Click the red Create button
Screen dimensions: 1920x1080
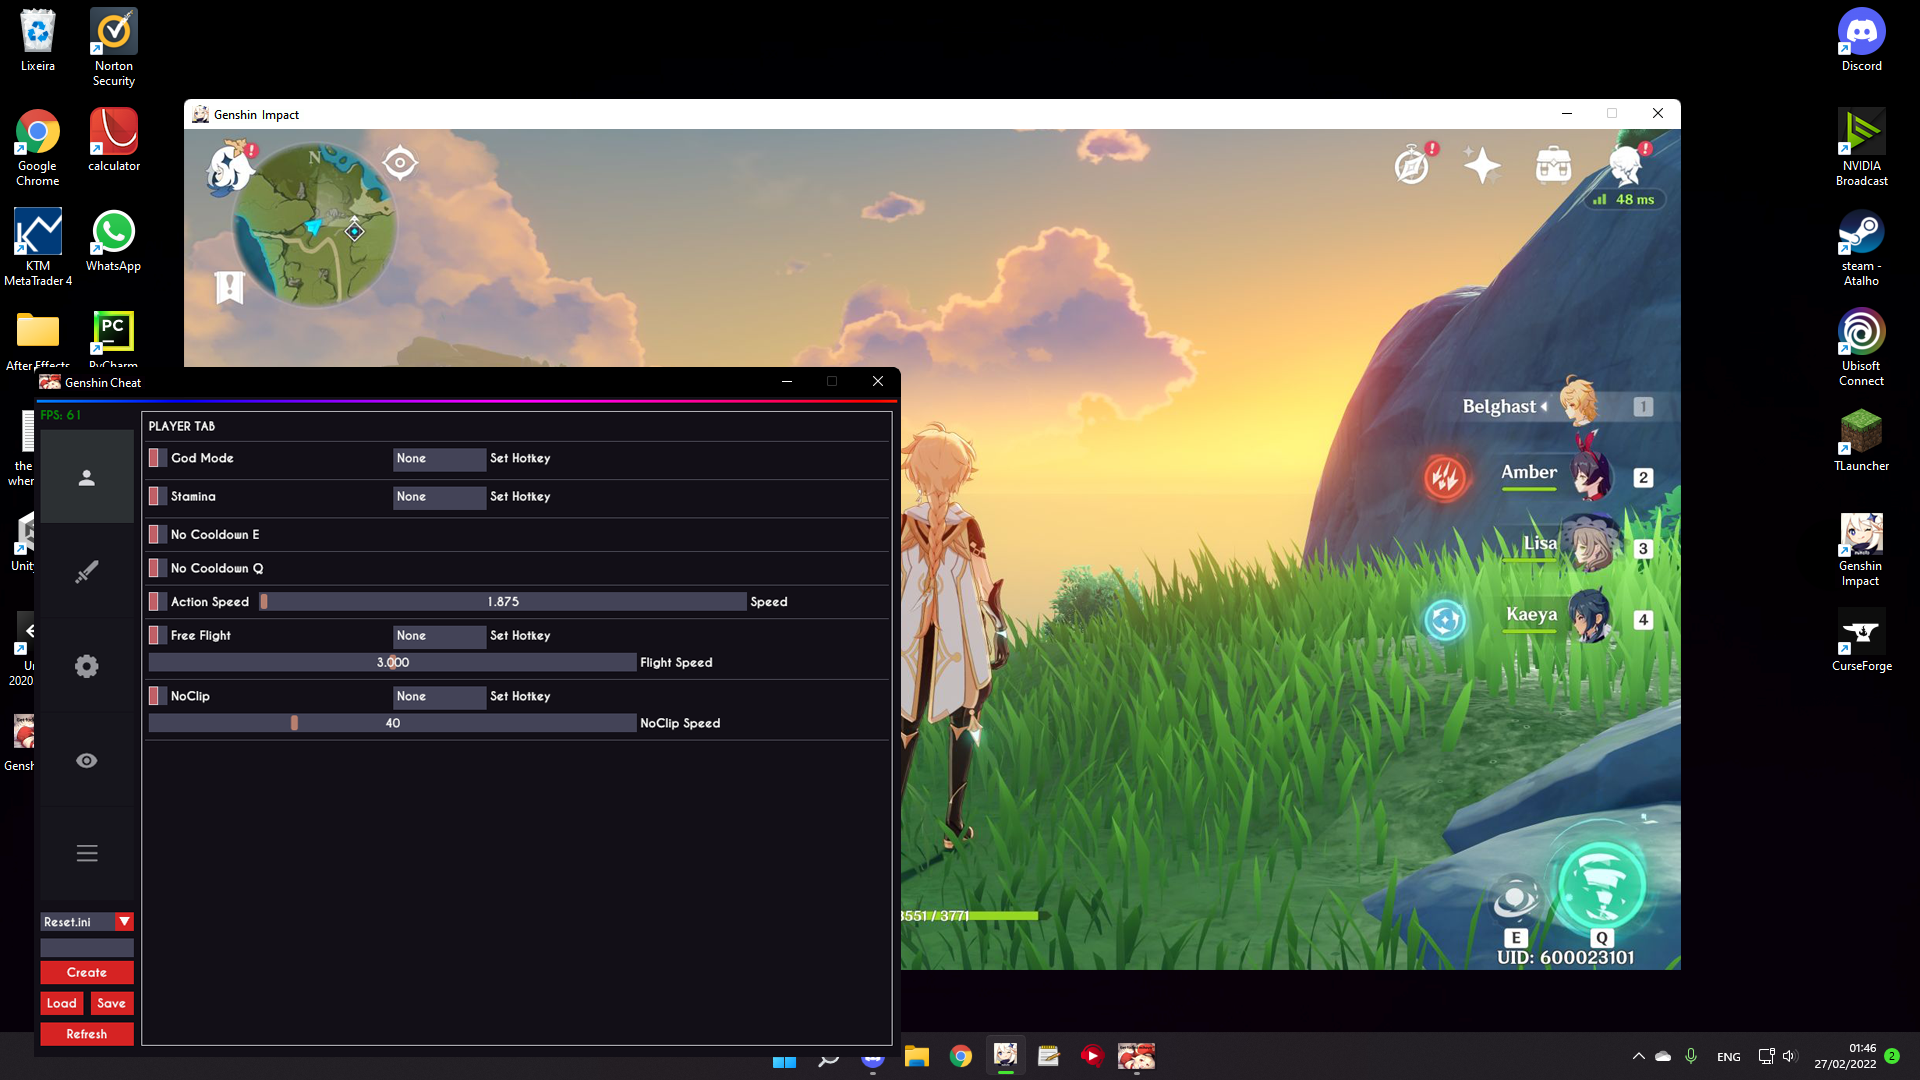tap(87, 972)
